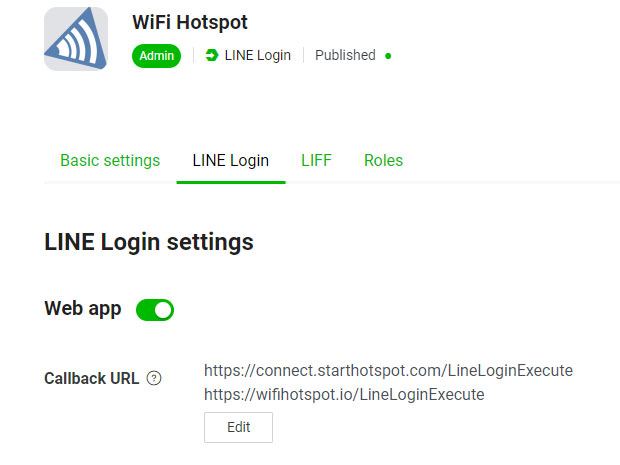
Task: Click the Published status text
Action: pyautogui.click(x=345, y=55)
